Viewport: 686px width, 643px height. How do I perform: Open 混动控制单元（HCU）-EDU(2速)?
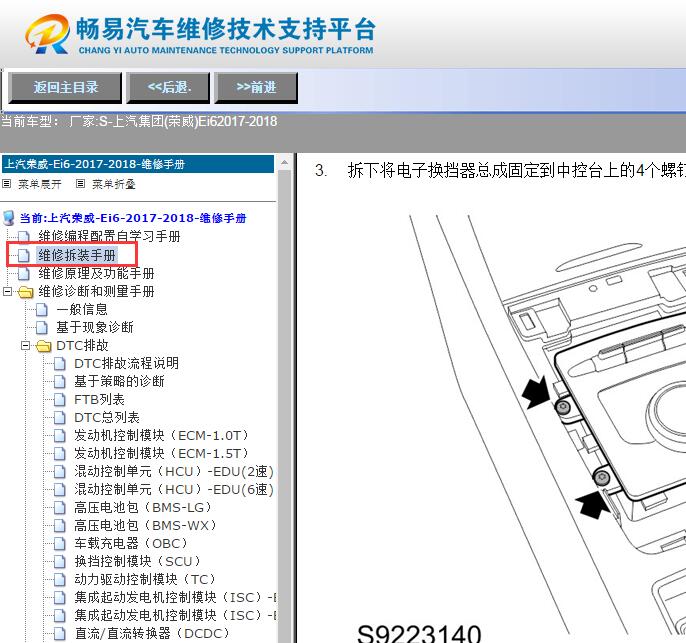click(x=174, y=471)
